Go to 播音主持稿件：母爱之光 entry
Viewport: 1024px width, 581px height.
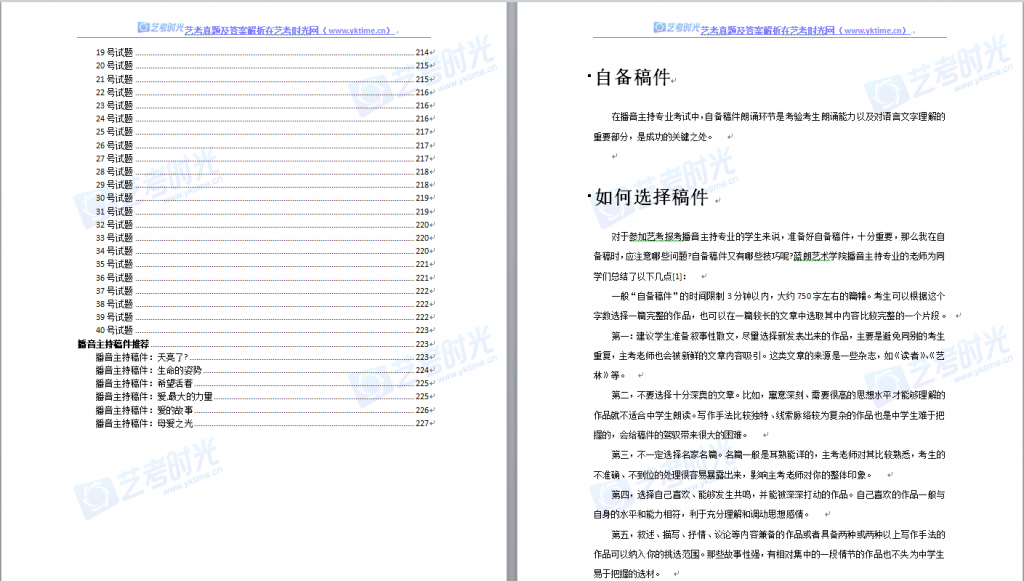(144, 423)
